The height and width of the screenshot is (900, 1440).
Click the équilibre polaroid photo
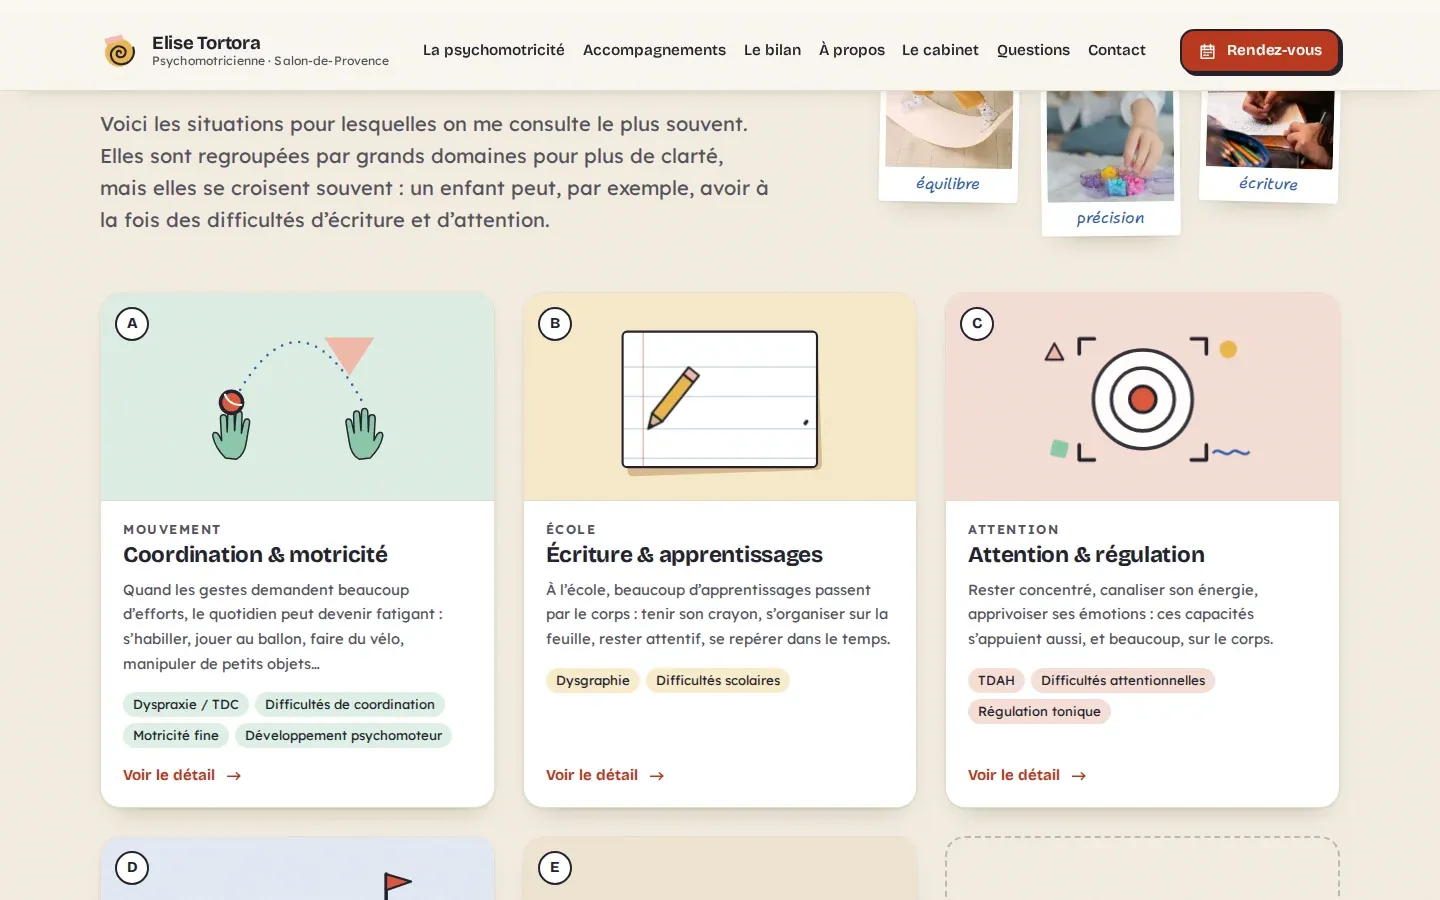(x=948, y=145)
